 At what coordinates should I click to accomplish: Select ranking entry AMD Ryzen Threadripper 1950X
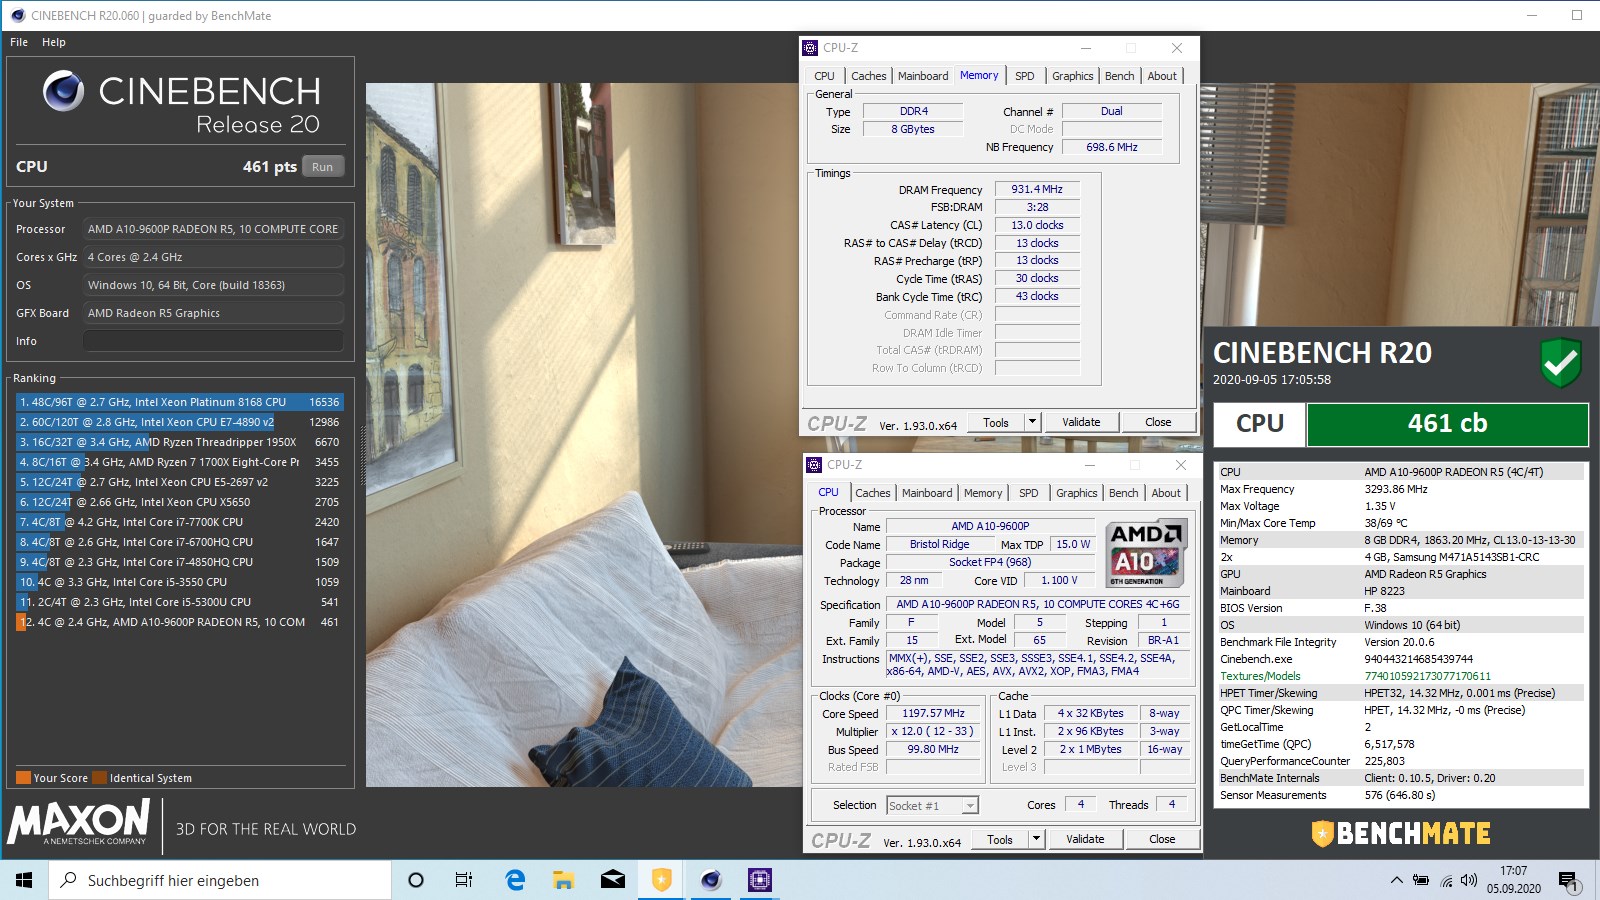(x=179, y=442)
